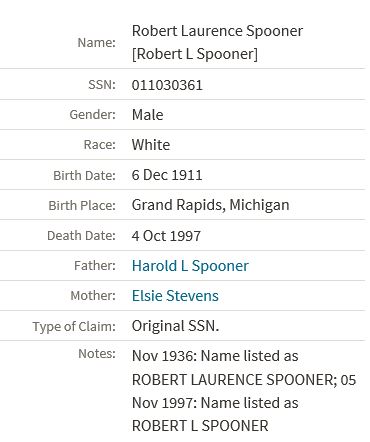Click the SSN: field label

102,85
